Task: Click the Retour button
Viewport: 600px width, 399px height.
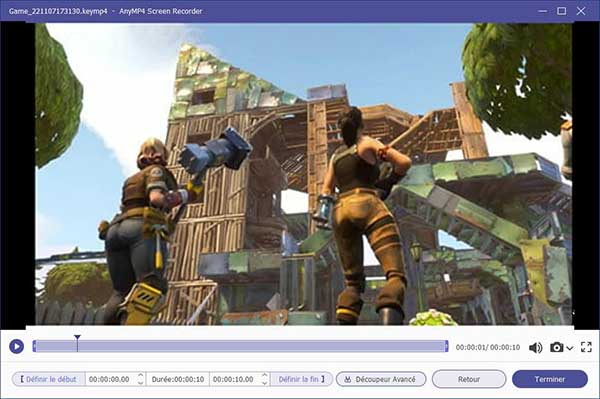Action: coord(469,379)
